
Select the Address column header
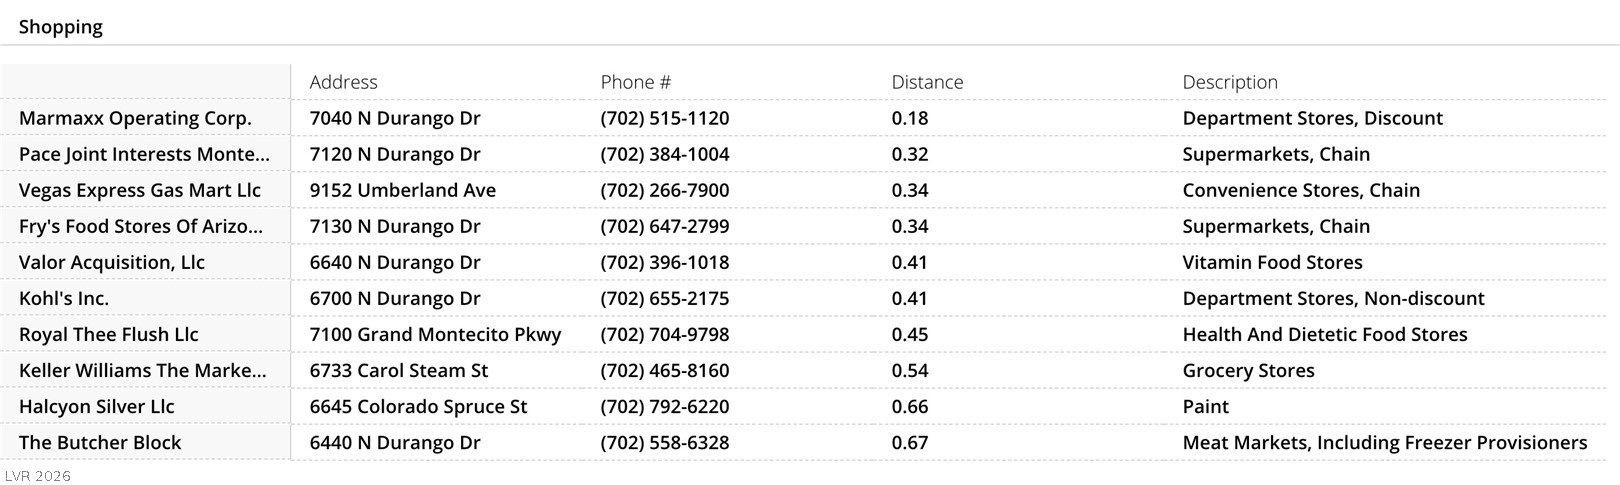point(343,82)
